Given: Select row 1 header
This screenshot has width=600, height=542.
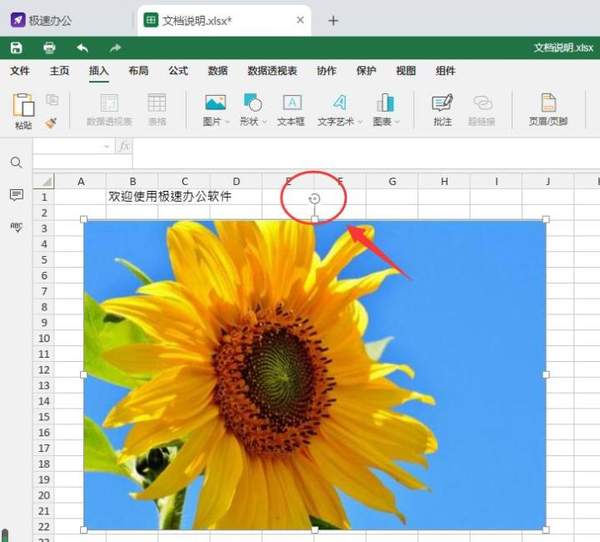Looking at the screenshot, I should [44, 197].
